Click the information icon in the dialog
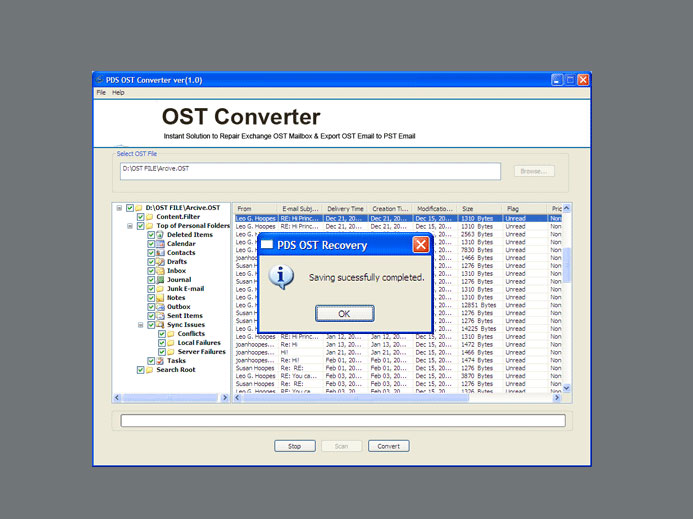Screen dimensions: 693x519 (x=281, y=277)
